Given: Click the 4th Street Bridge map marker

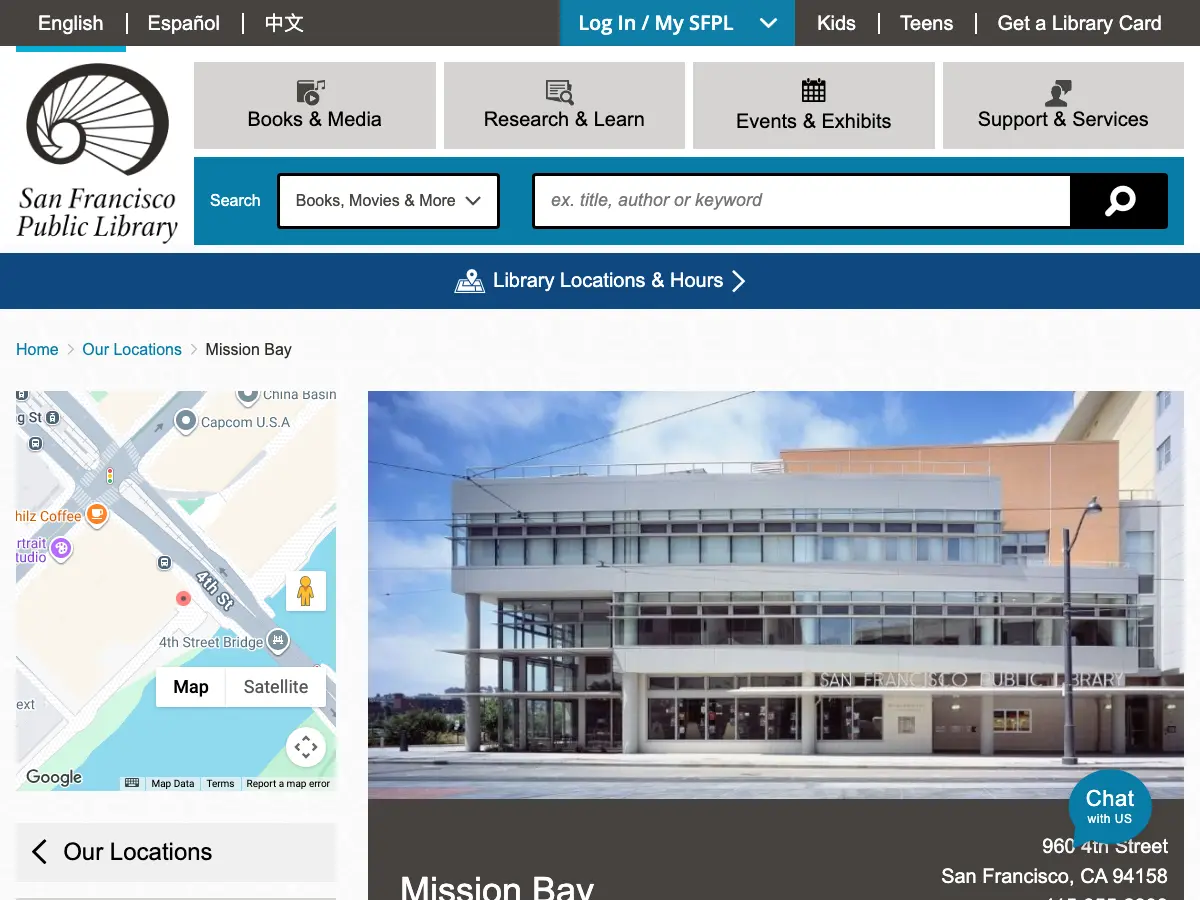Looking at the screenshot, I should 278,640.
